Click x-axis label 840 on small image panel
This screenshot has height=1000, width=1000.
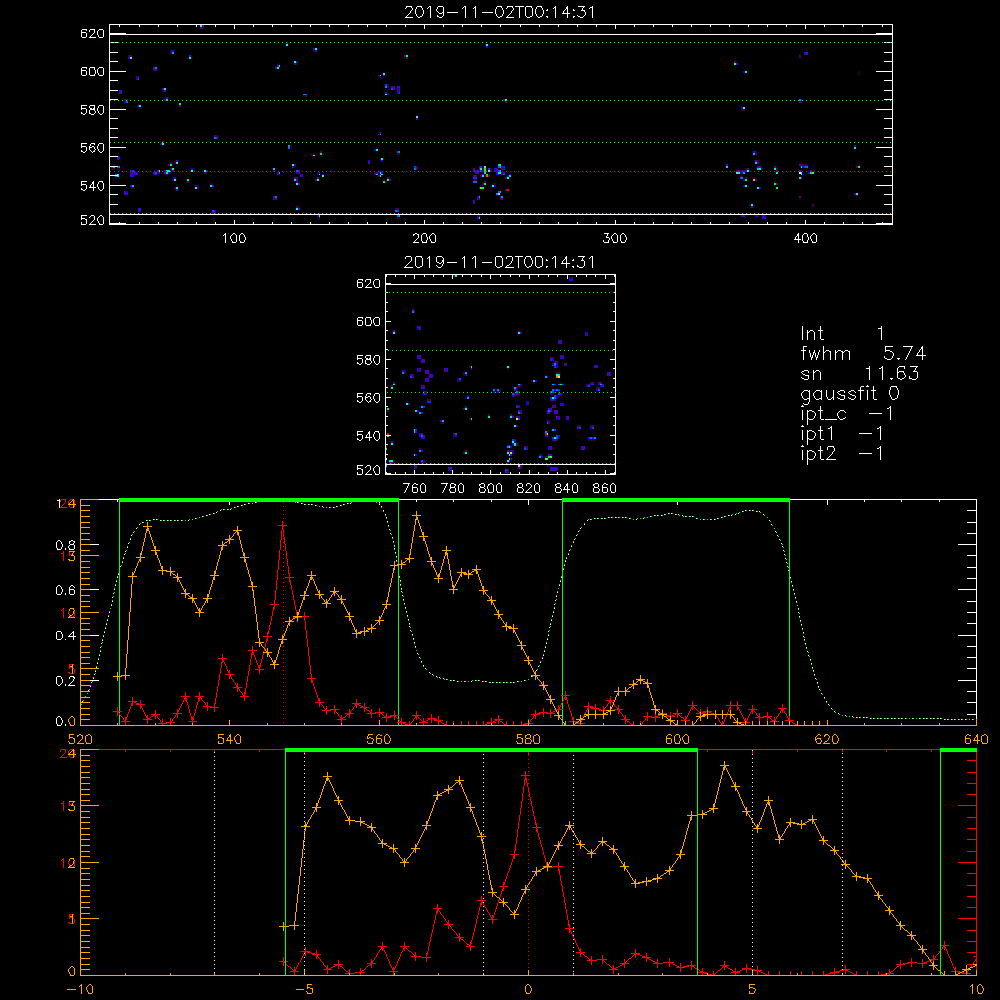[x=566, y=488]
